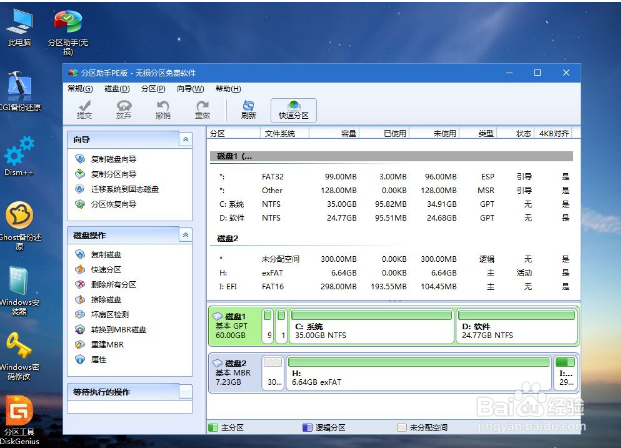The width and height of the screenshot is (621, 448).
Task: Collapse the 磁盘操作 panel with its chevron
Action: coord(186,235)
